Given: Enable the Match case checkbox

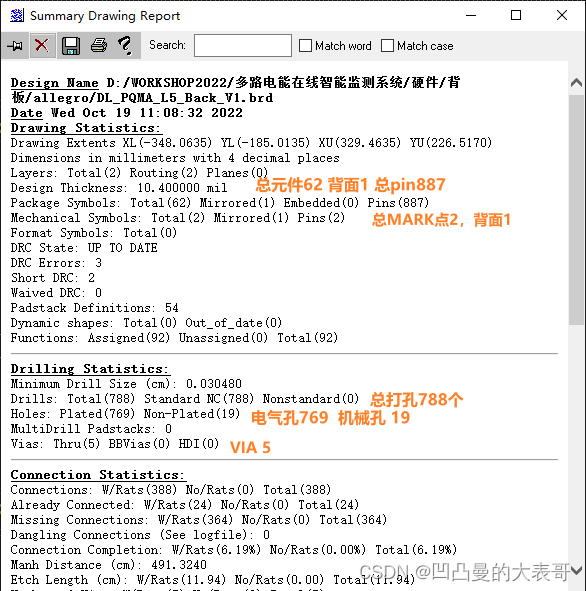Looking at the screenshot, I should point(387,46).
